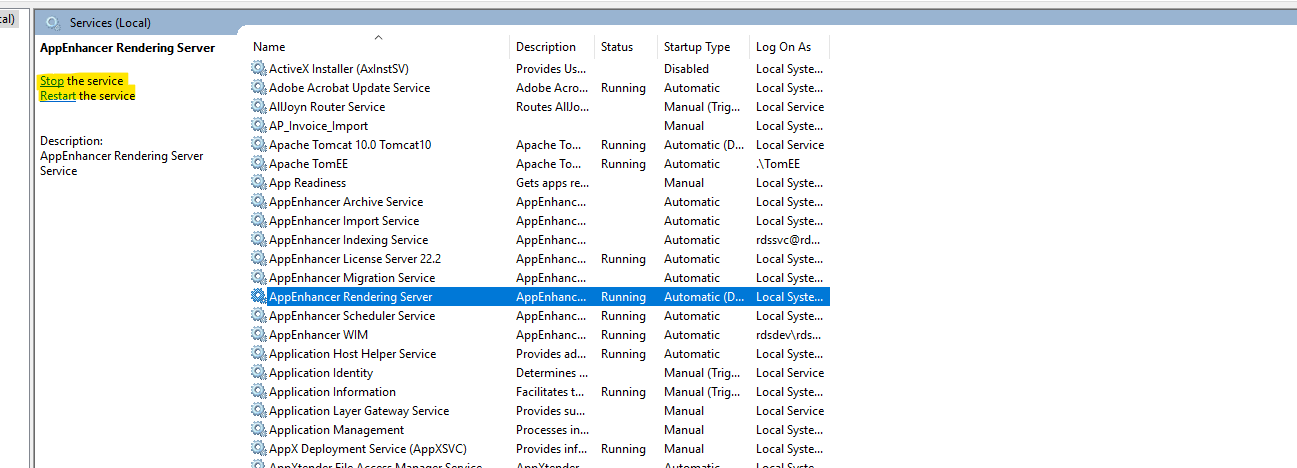Click gear icon for Application Host Helper Service
Image resolution: width=1297 pixels, height=468 pixels.
pos(259,354)
